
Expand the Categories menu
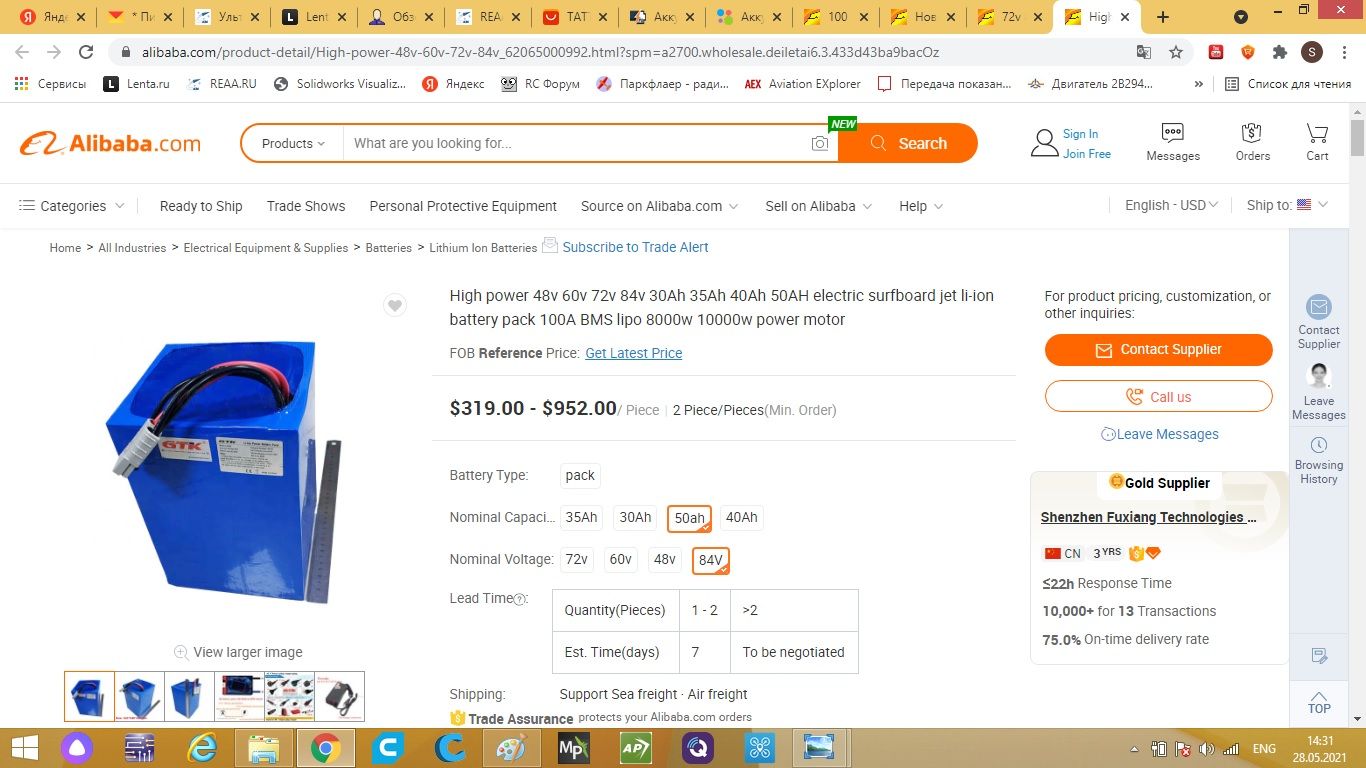(x=72, y=206)
